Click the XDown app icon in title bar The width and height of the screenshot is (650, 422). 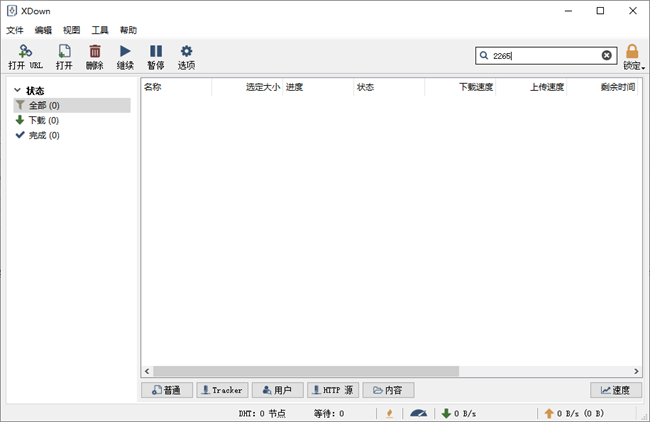(12, 11)
